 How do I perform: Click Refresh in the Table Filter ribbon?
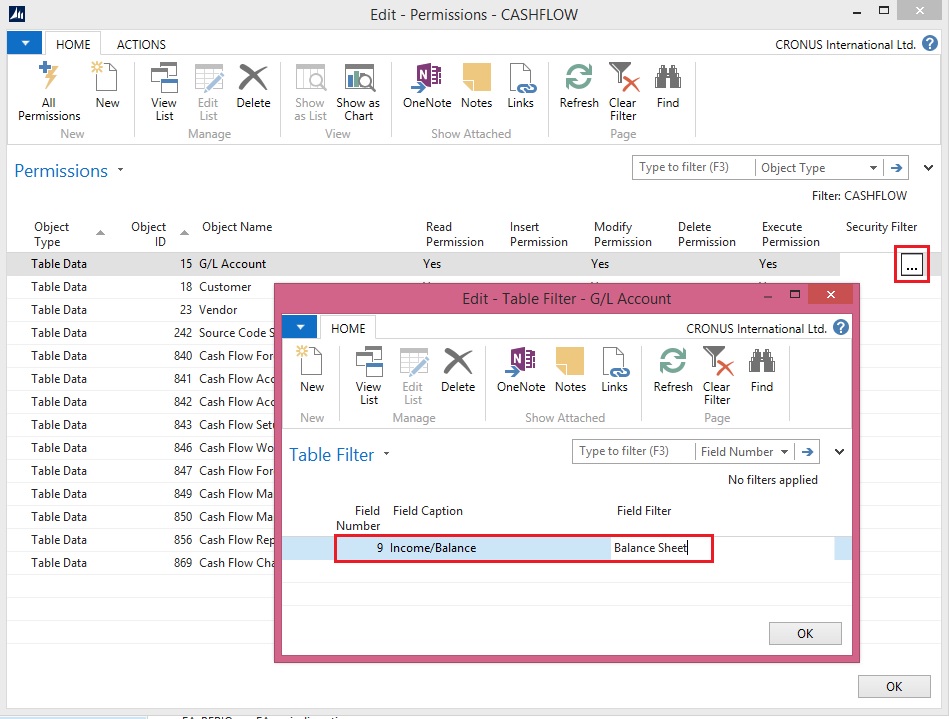click(x=673, y=371)
